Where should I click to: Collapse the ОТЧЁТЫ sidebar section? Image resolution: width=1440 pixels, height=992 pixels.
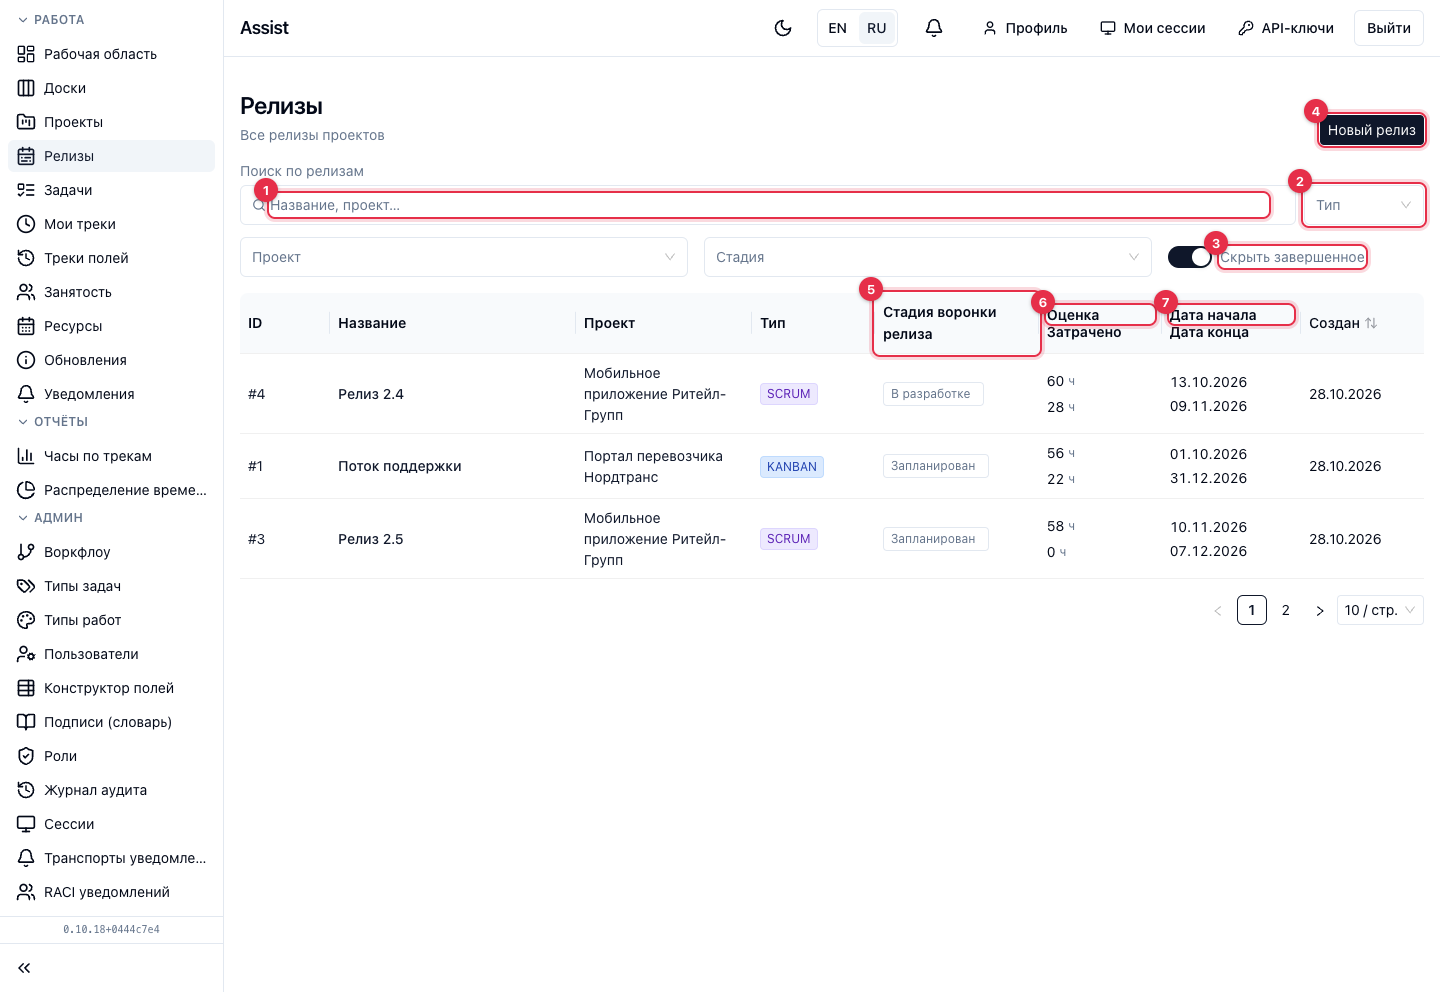coord(54,422)
